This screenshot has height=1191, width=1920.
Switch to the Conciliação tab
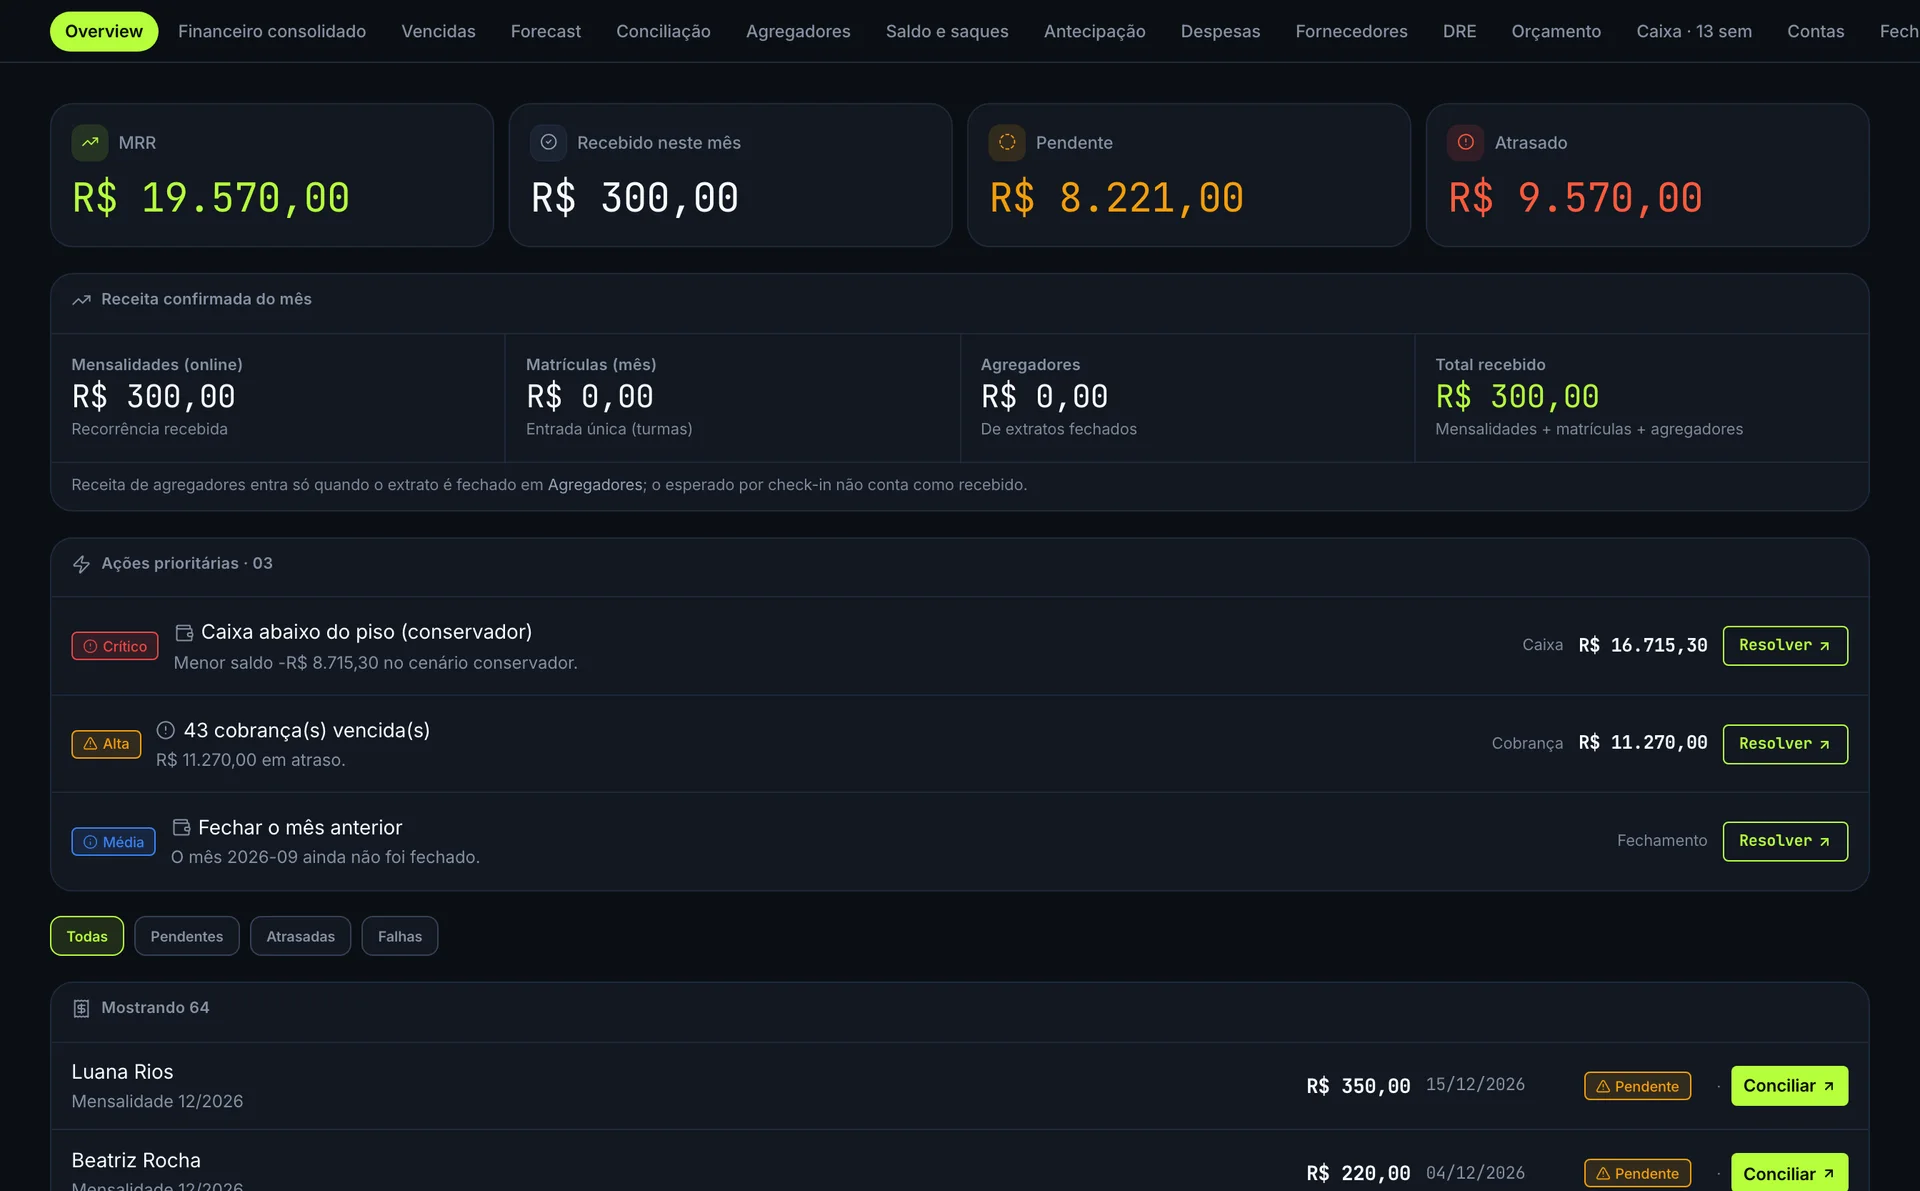(663, 31)
